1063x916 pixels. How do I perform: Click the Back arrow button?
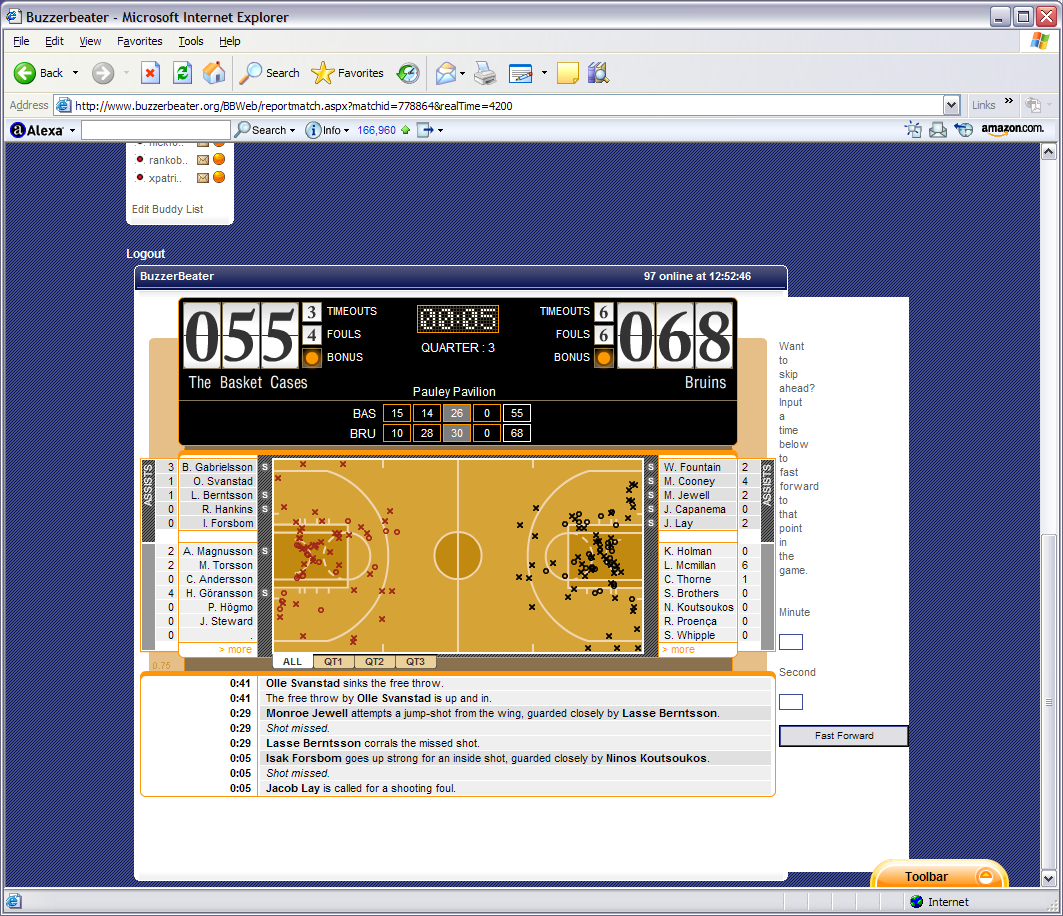[x=38, y=73]
